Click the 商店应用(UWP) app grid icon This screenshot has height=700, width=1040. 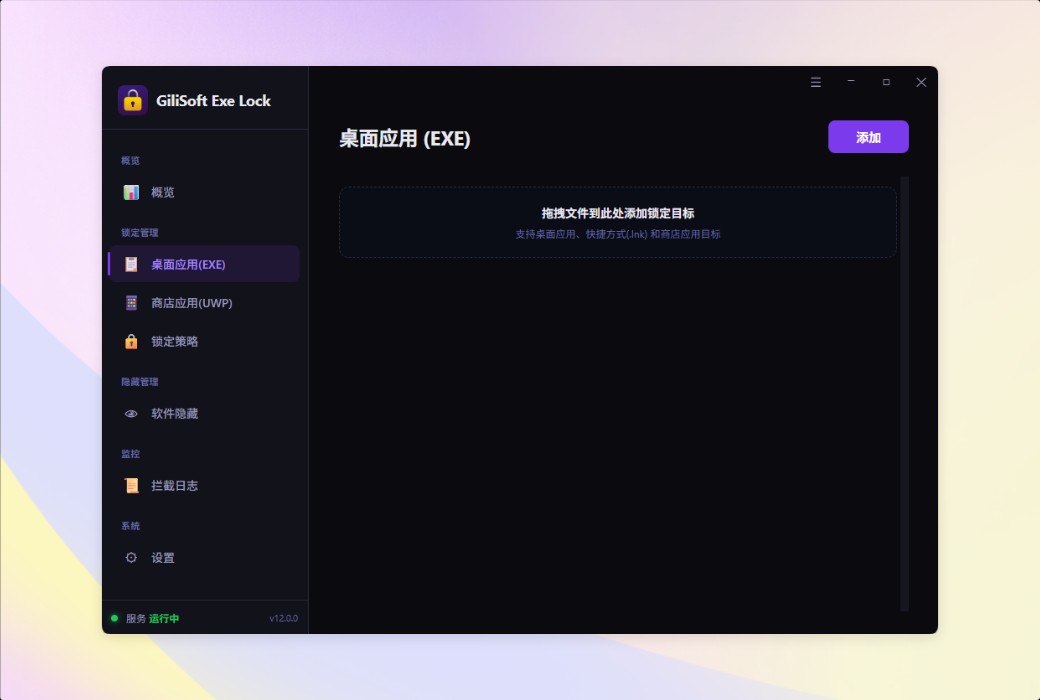coord(131,303)
